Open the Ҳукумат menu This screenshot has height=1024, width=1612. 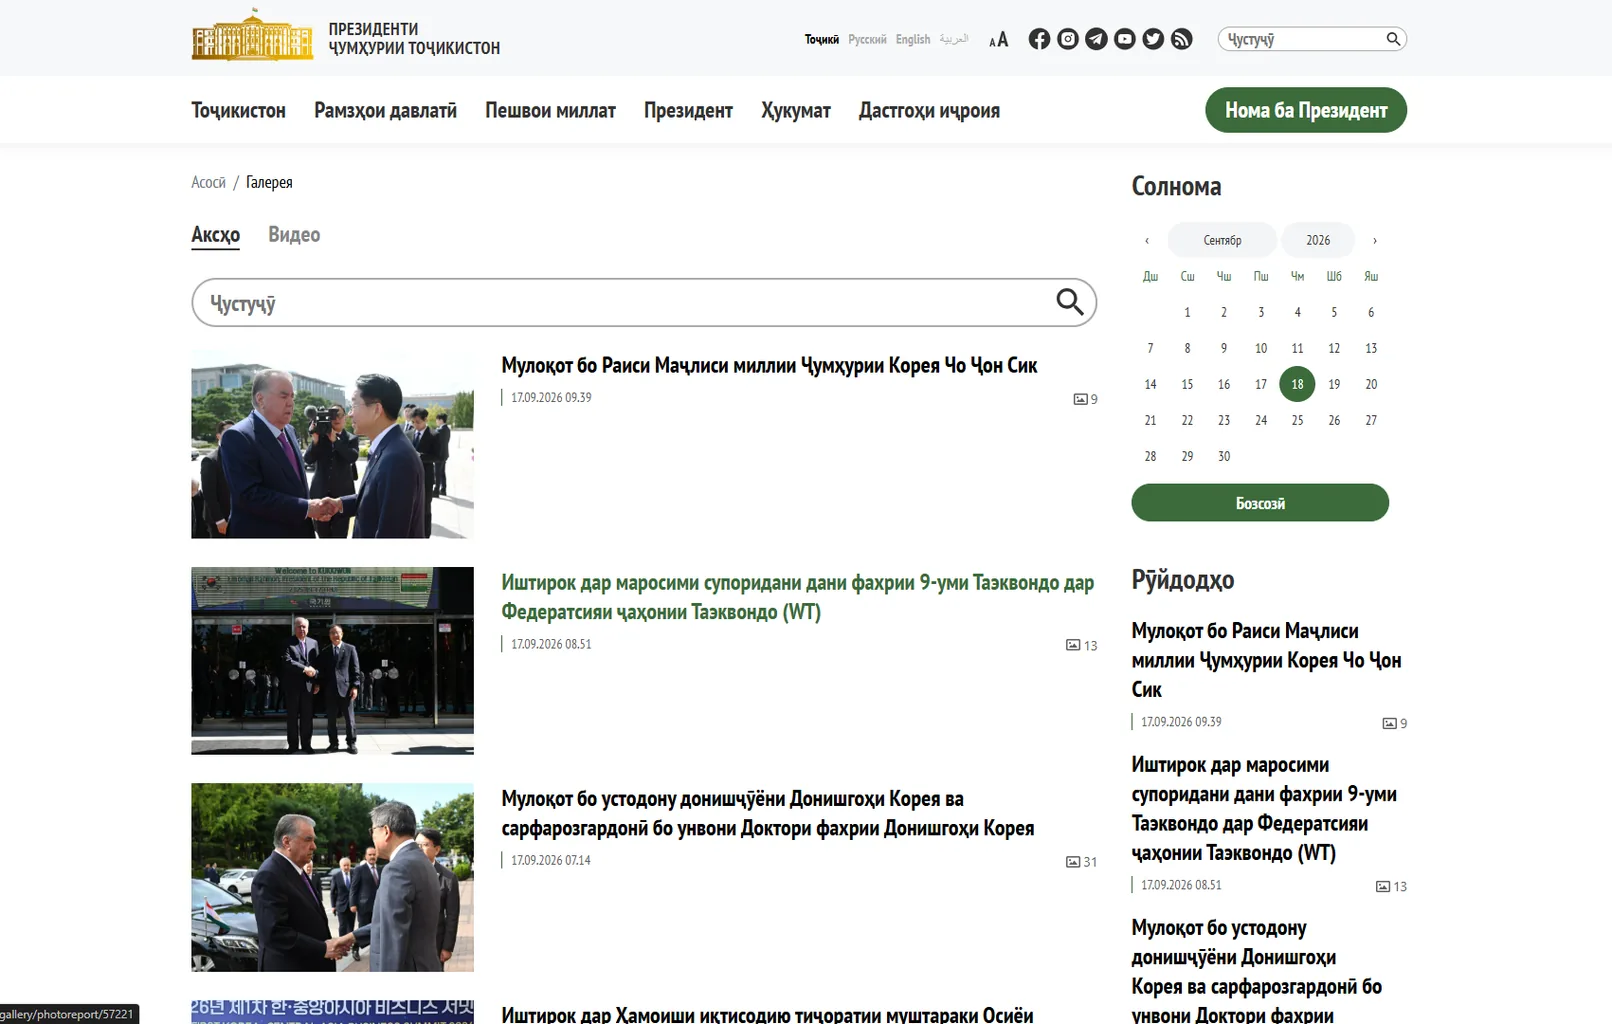(x=796, y=110)
